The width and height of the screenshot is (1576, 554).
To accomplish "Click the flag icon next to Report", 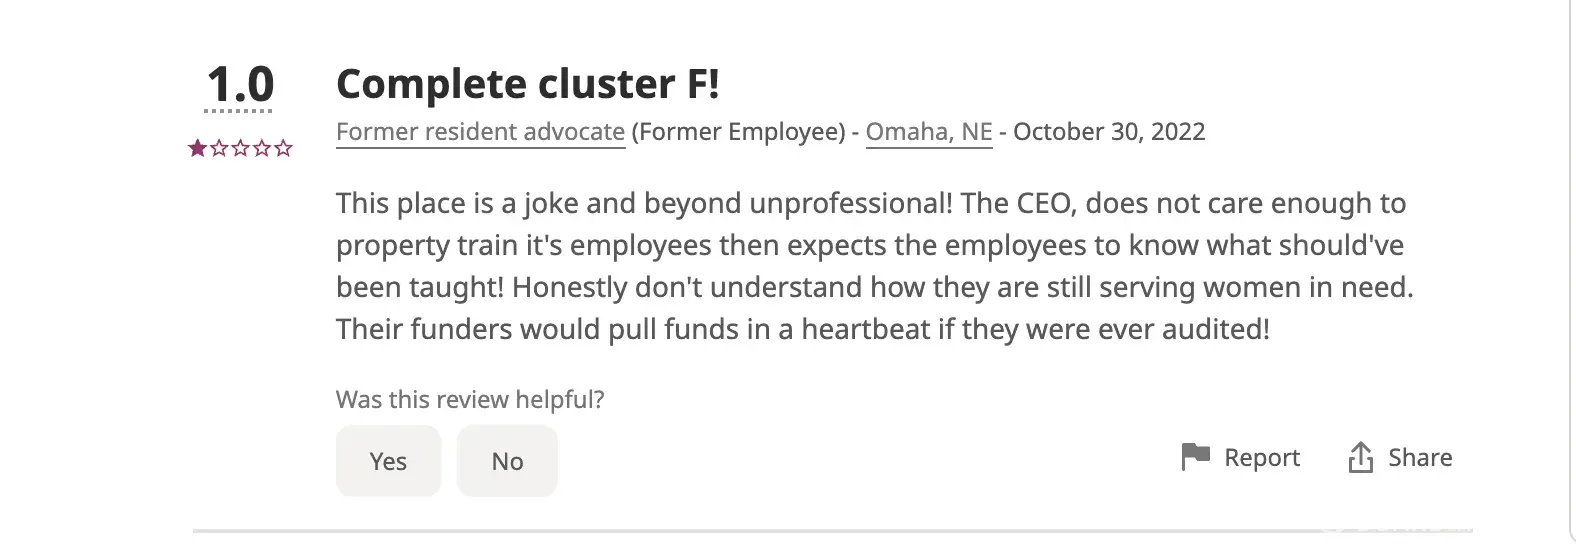I will pos(1195,457).
